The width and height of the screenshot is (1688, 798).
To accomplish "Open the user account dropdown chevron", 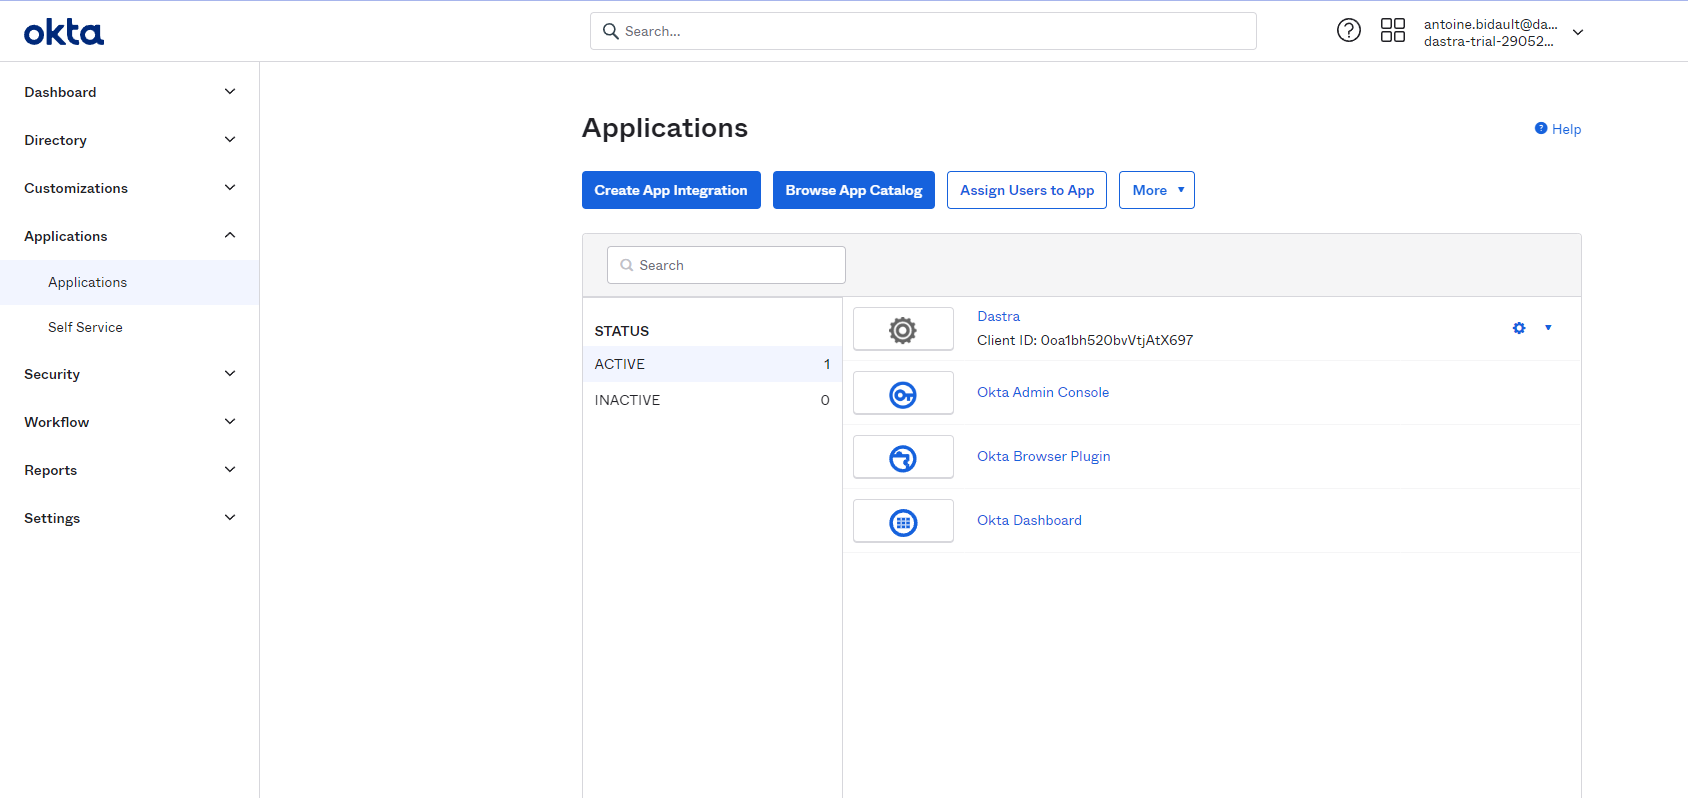I will pyautogui.click(x=1578, y=32).
